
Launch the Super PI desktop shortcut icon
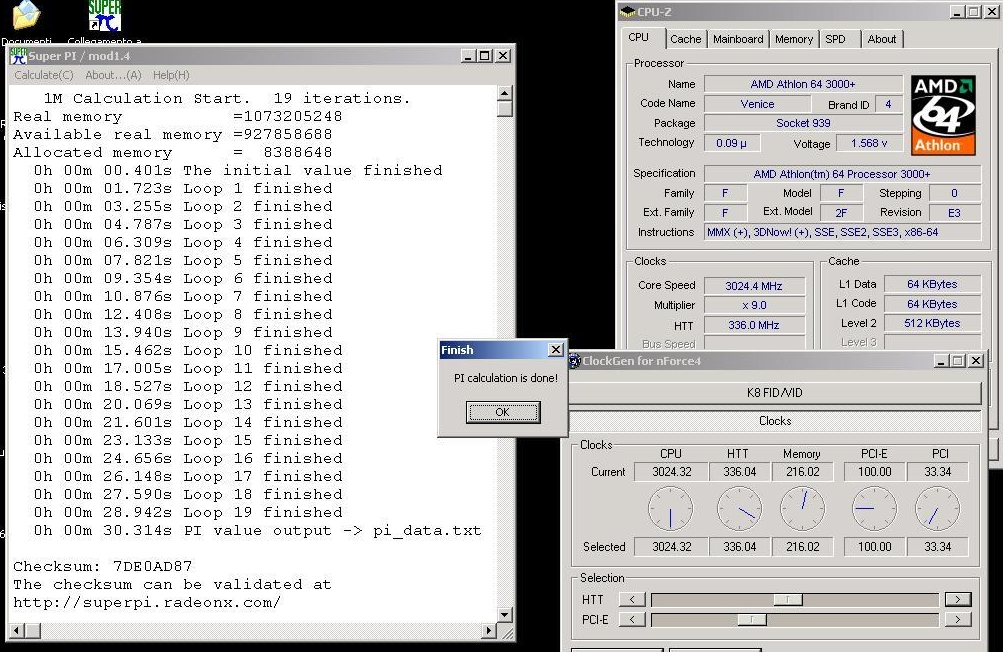pyautogui.click(x=104, y=15)
